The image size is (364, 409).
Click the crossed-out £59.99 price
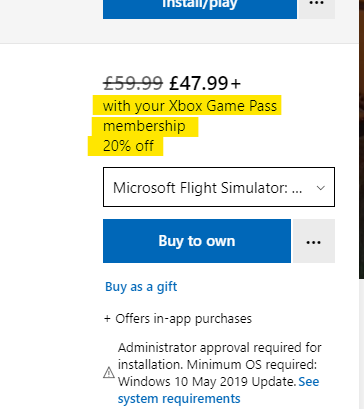[133, 83]
